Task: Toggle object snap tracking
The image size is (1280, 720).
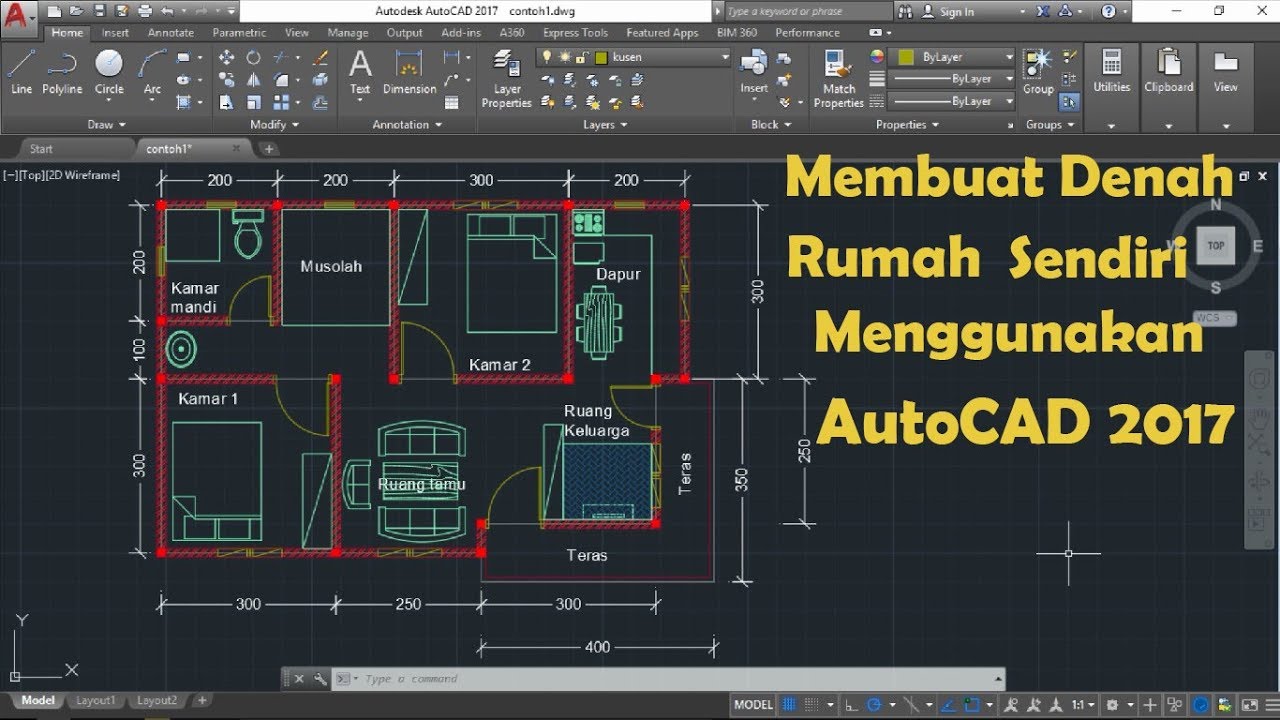Action: 949,705
